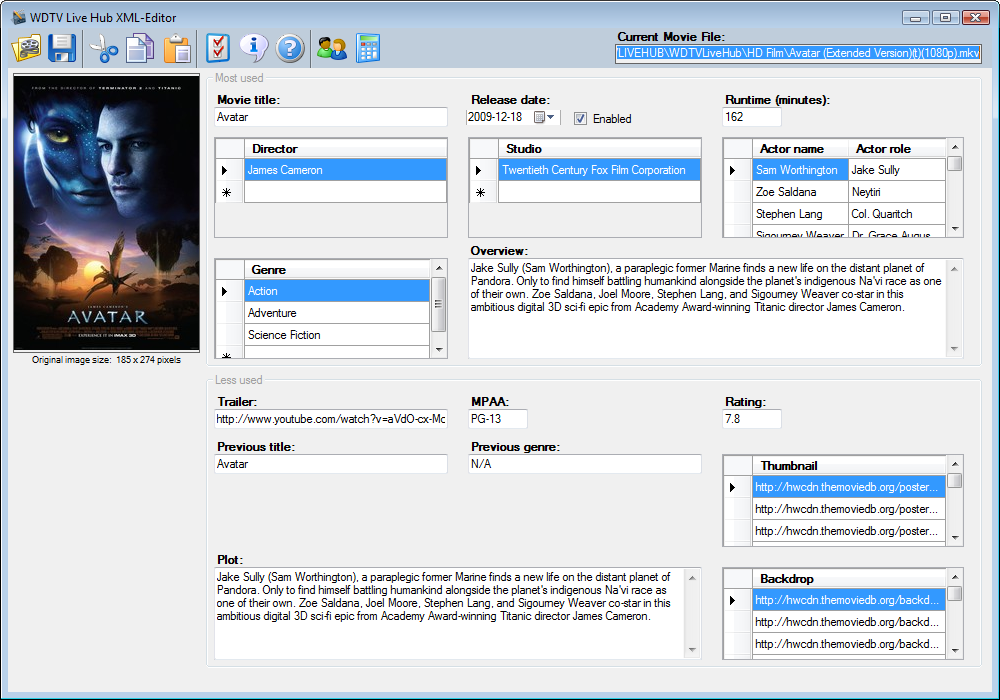Viewport: 1000px width, 700px height.
Task: Cut with the scissors toolbar icon
Action: 103,49
